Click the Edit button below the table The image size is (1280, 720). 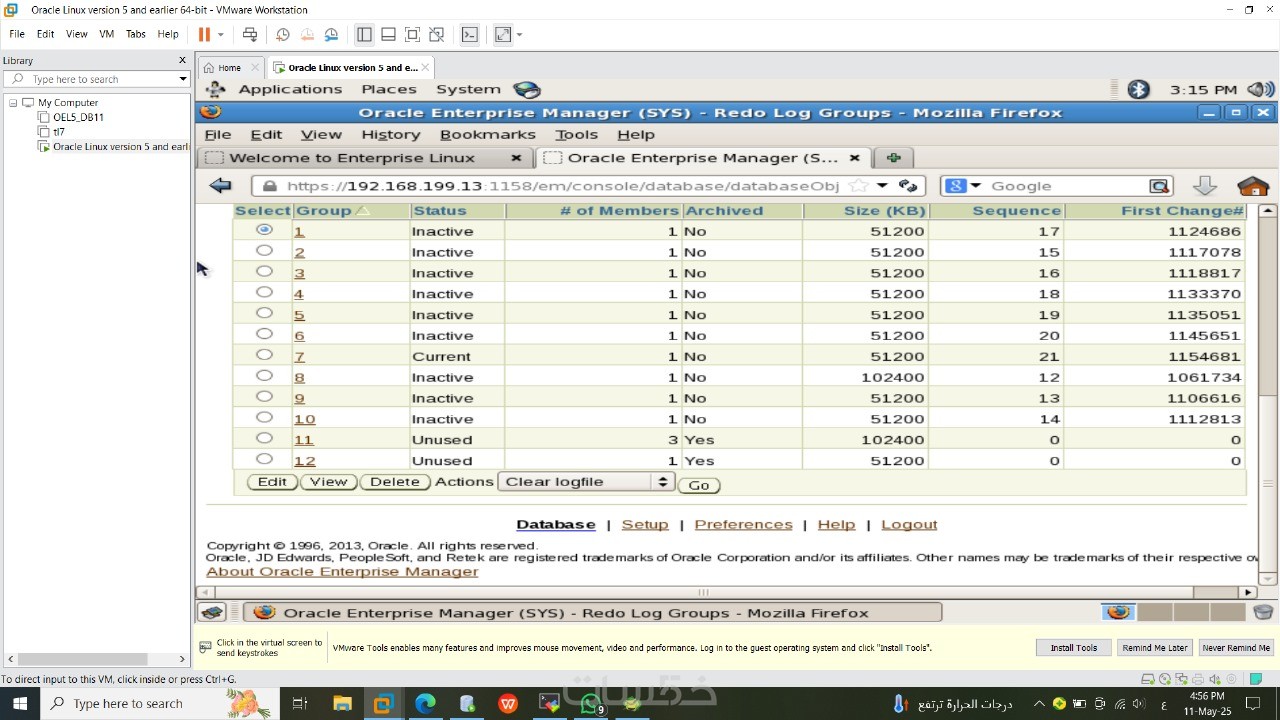point(272,482)
